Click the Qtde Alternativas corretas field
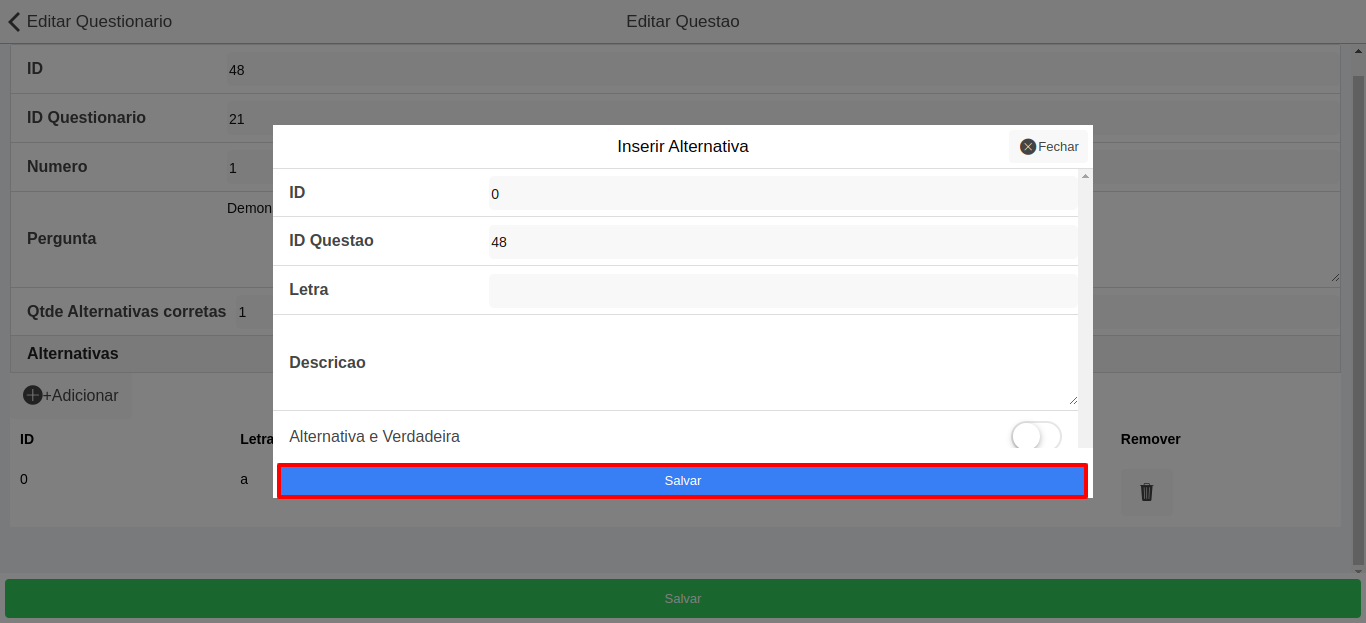This screenshot has width=1366, height=623. click(255, 312)
